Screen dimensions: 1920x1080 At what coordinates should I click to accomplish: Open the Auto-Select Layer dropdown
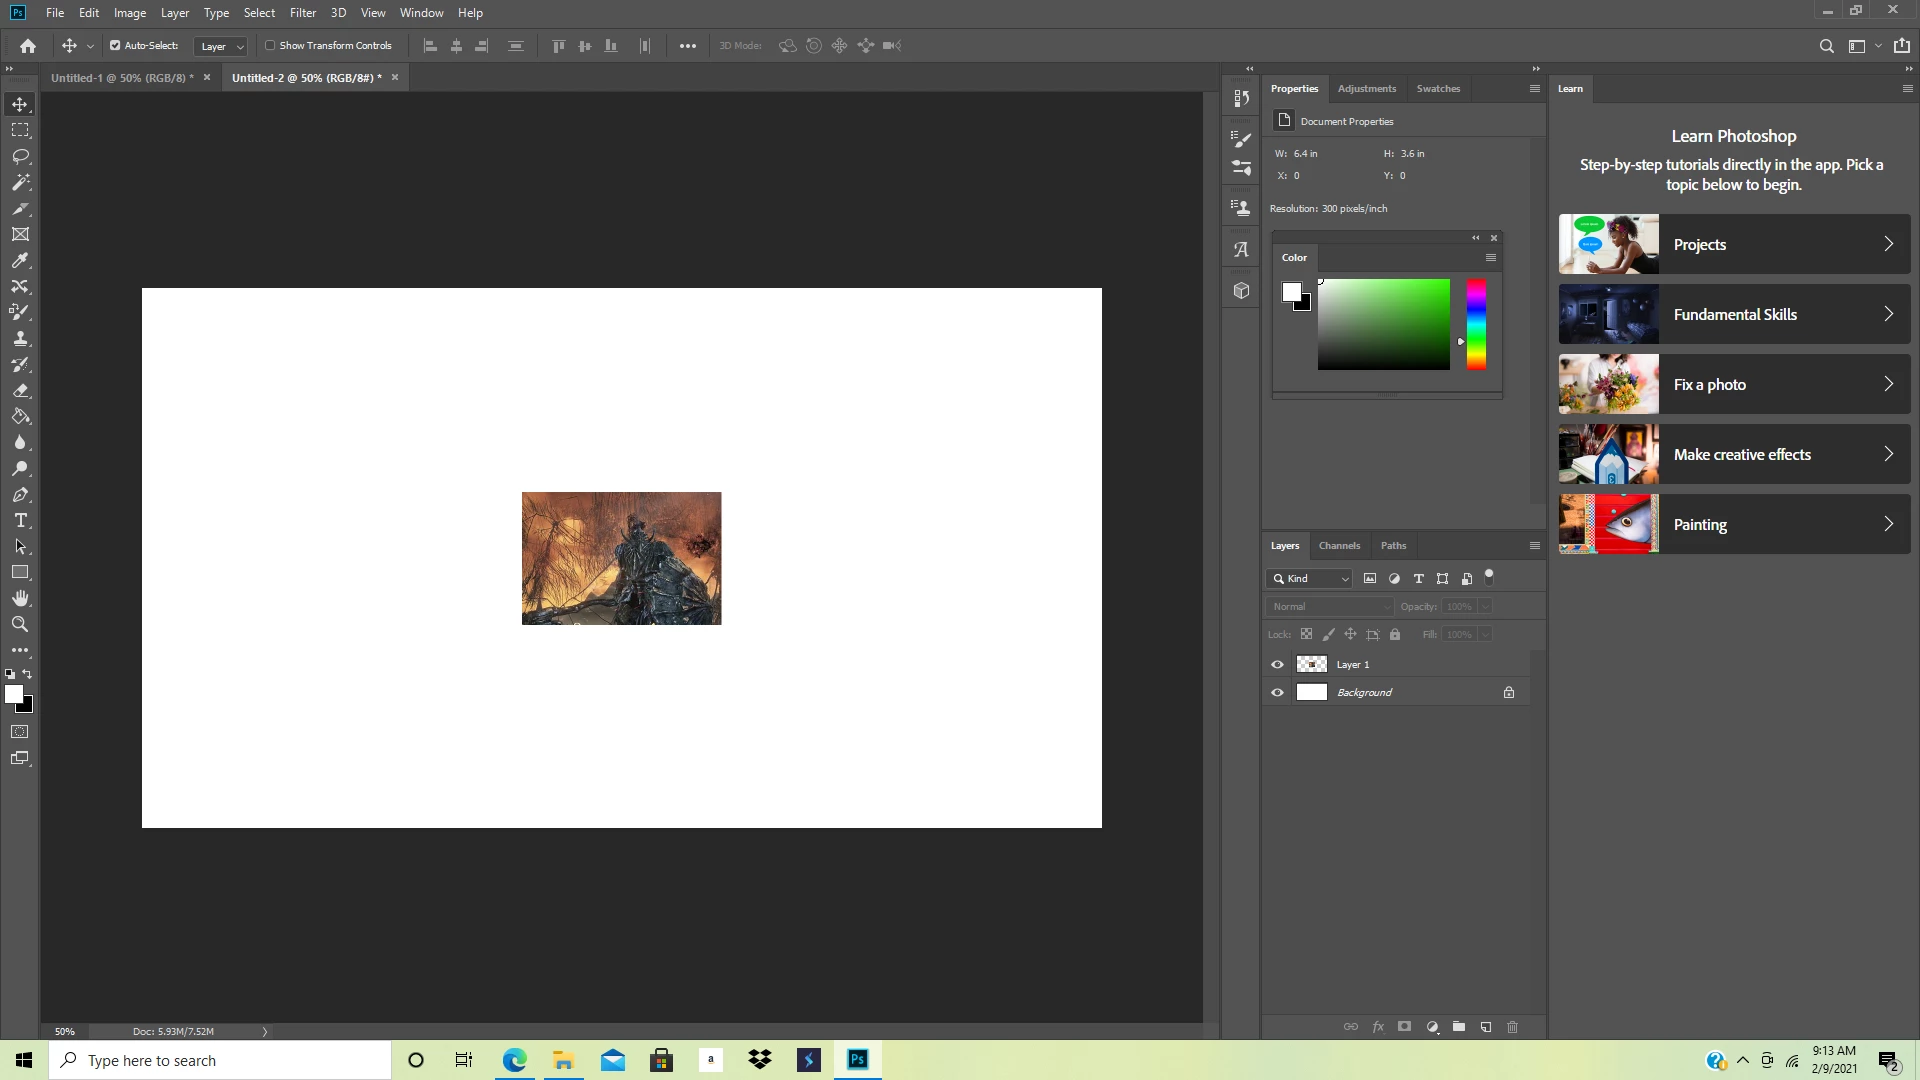[x=221, y=46]
